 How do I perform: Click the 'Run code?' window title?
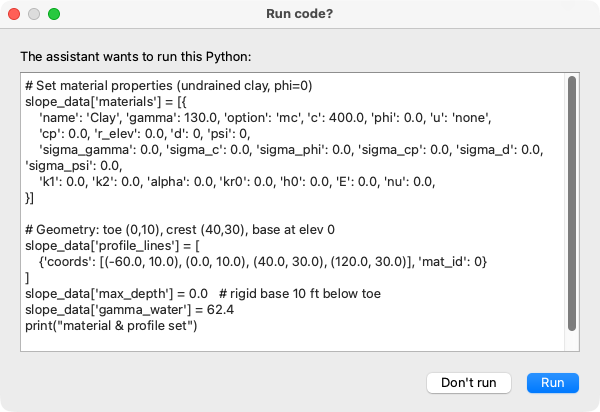click(300, 14)
